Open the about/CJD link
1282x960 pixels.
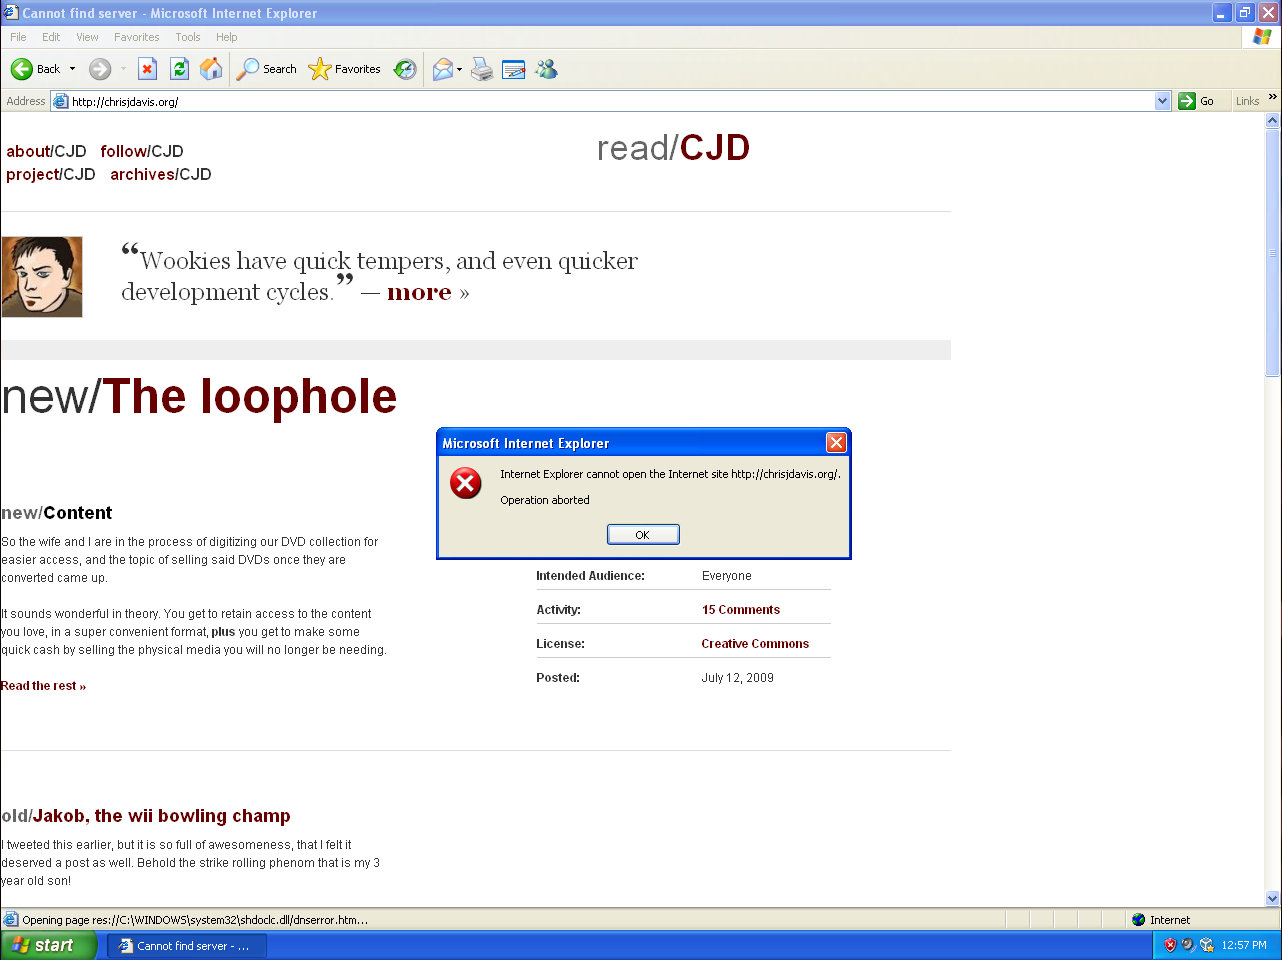point(46,151)
